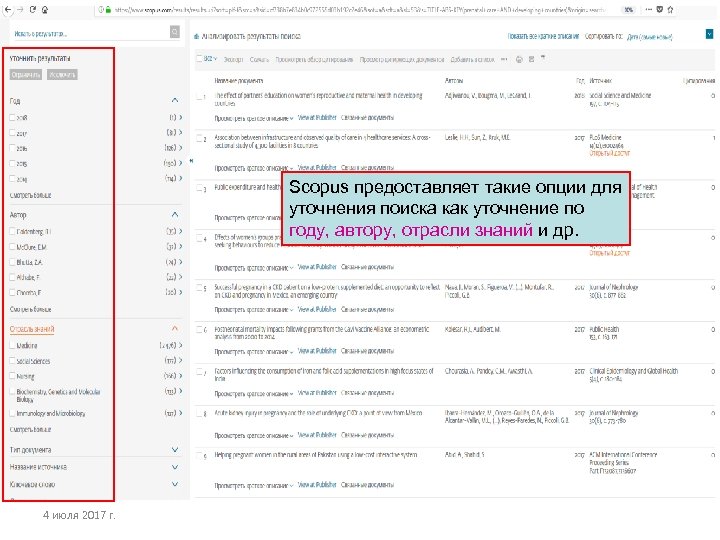Expand the Название источника filter
The image size is (720, 540).
[x=174, y=467]
